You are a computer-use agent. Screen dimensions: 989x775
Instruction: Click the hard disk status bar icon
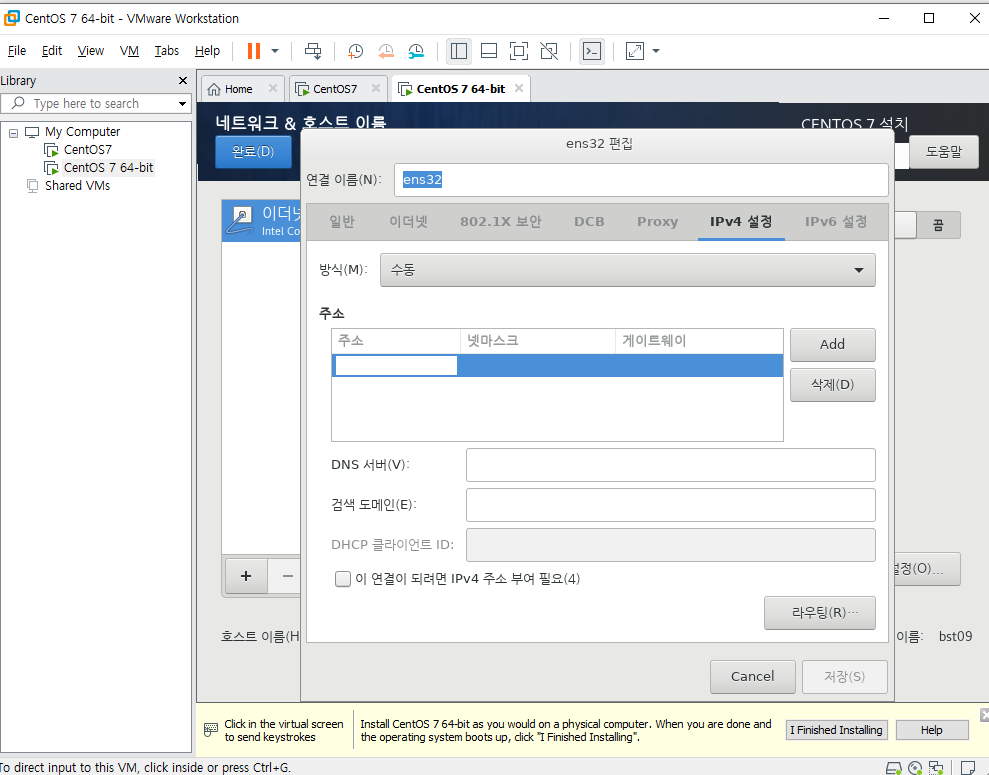click(894, 768)
